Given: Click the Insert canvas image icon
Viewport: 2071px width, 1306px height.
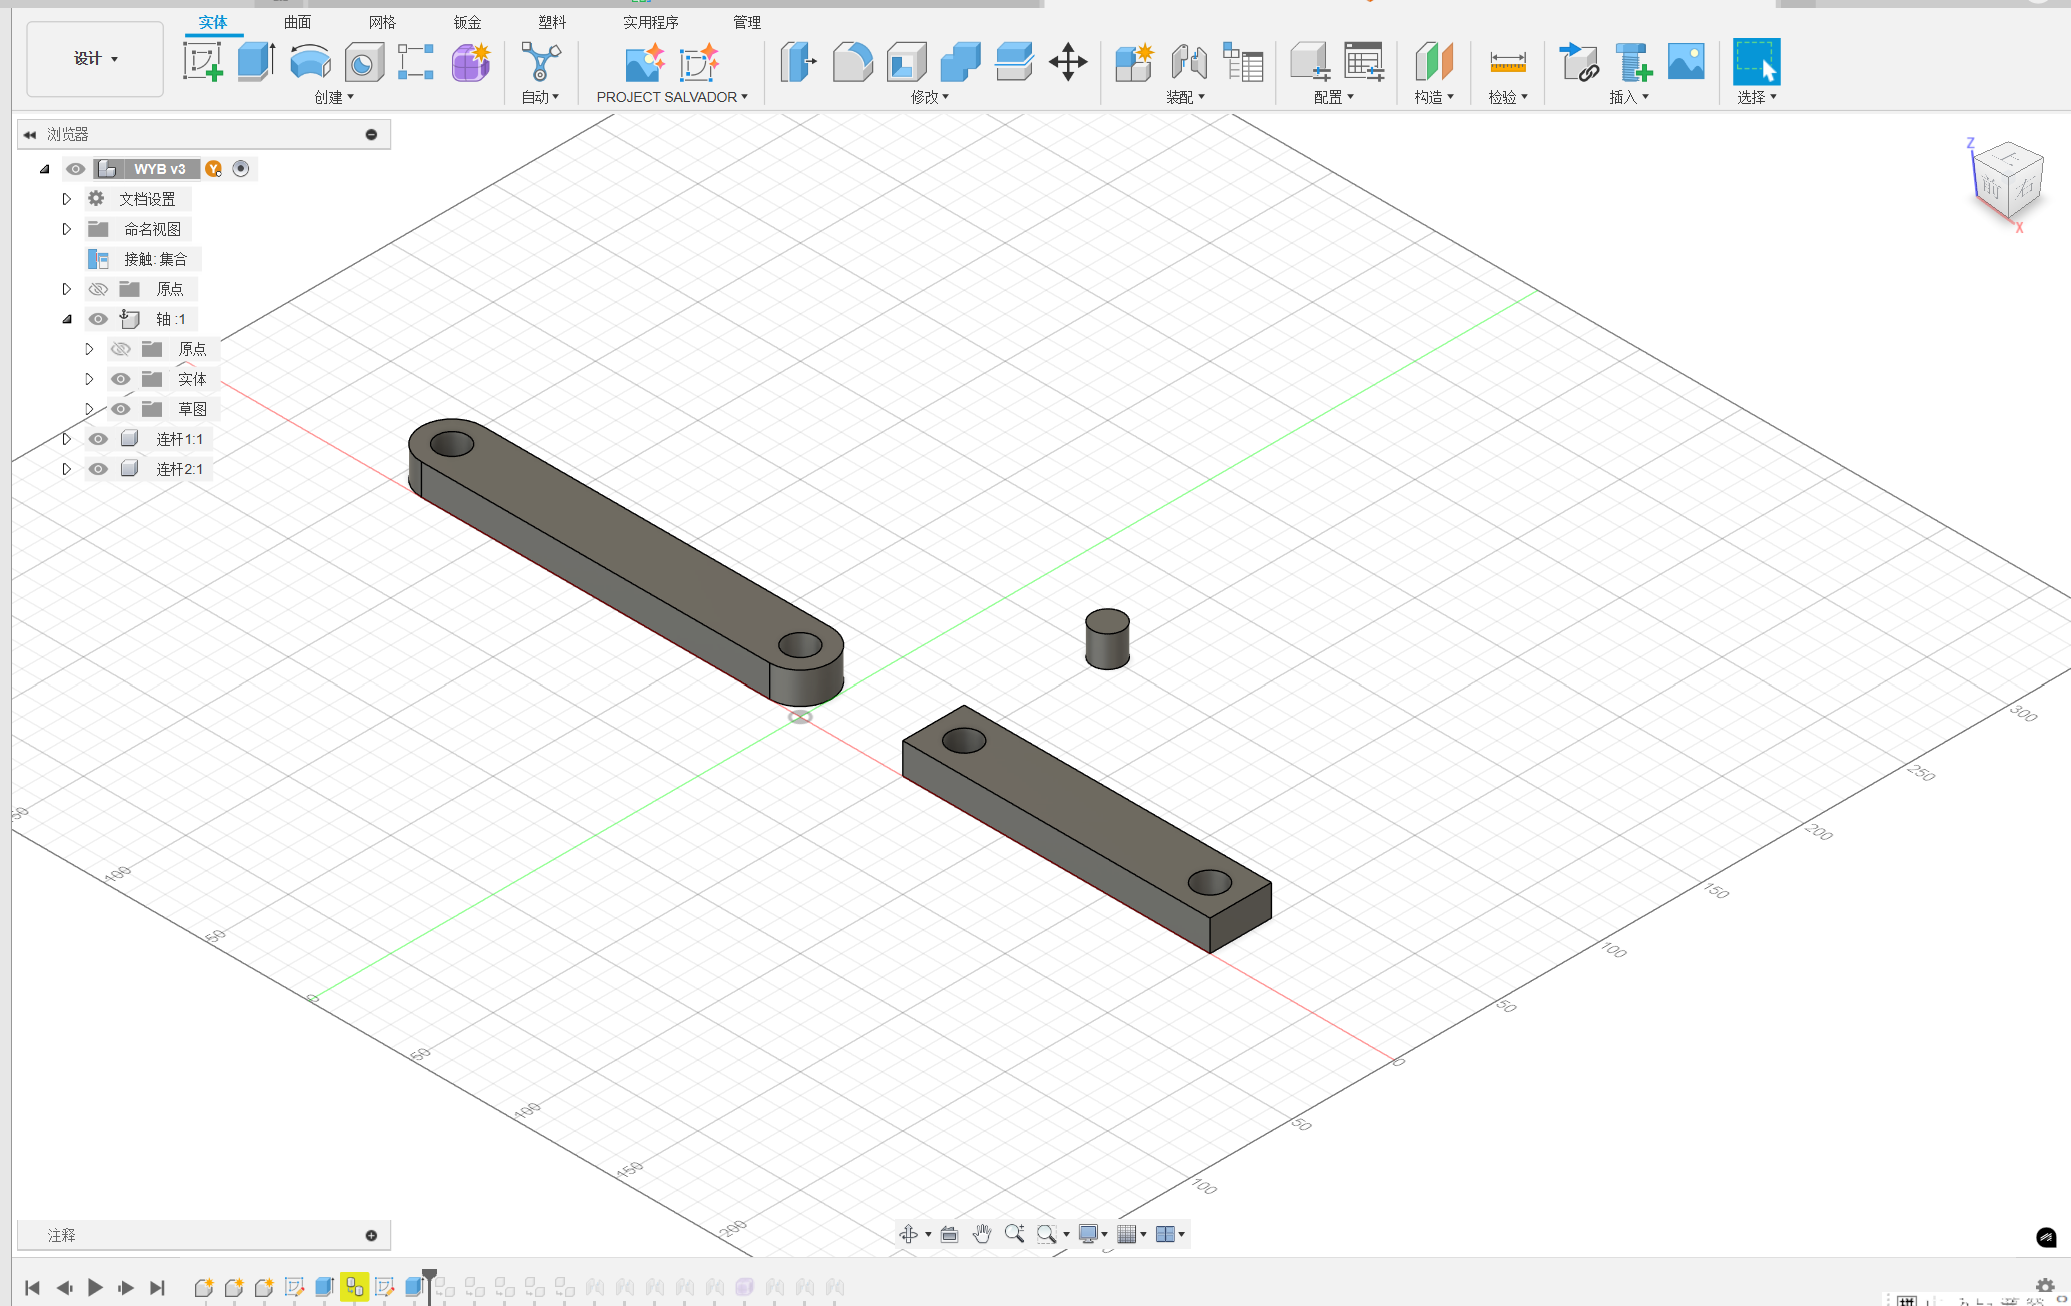Looking at the screenshot, I should [1686, 62].
